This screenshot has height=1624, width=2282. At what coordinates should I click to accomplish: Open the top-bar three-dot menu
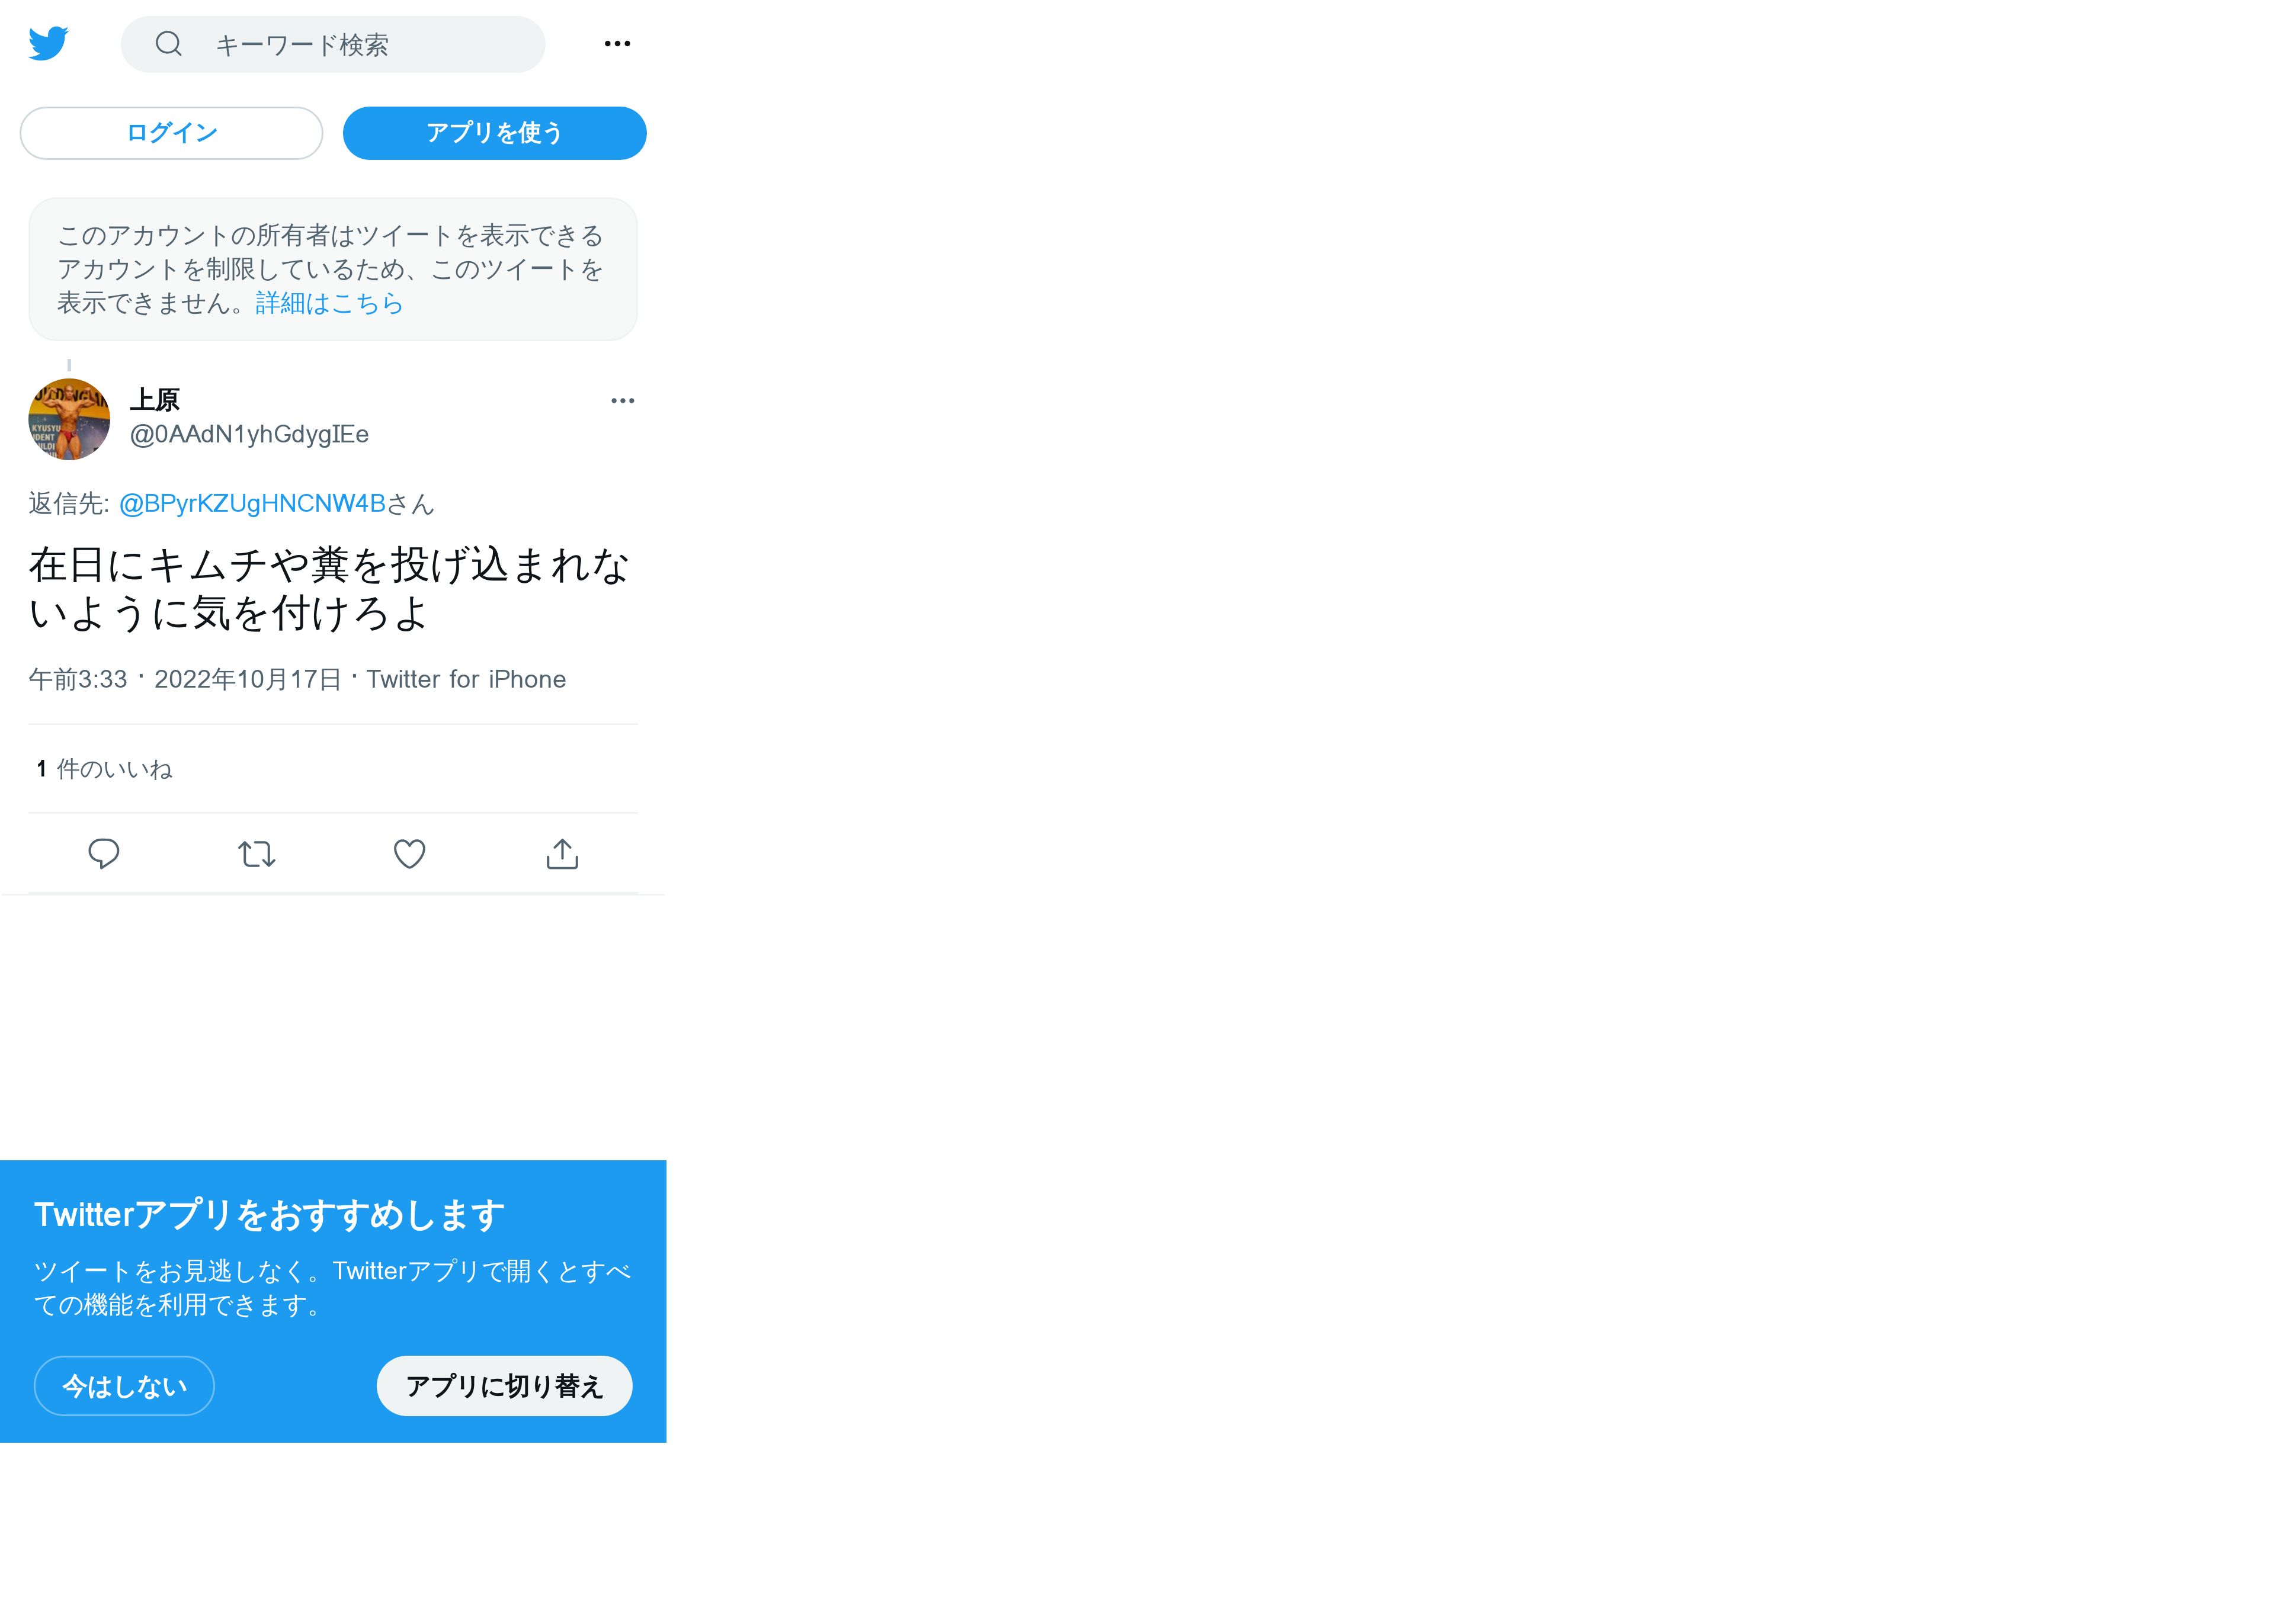pyautogui.click(x=617, y=44)
